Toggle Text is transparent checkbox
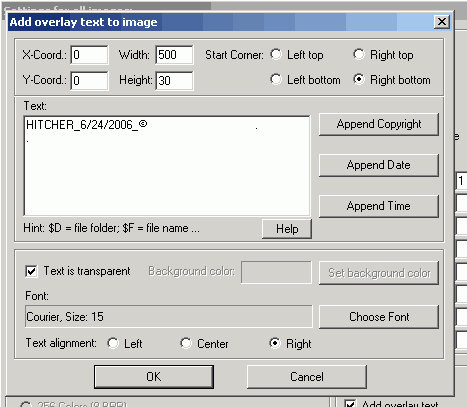Image resolution: width=467 pixels, height=407 pixels. pyautogui.click(x=31, y=271)
